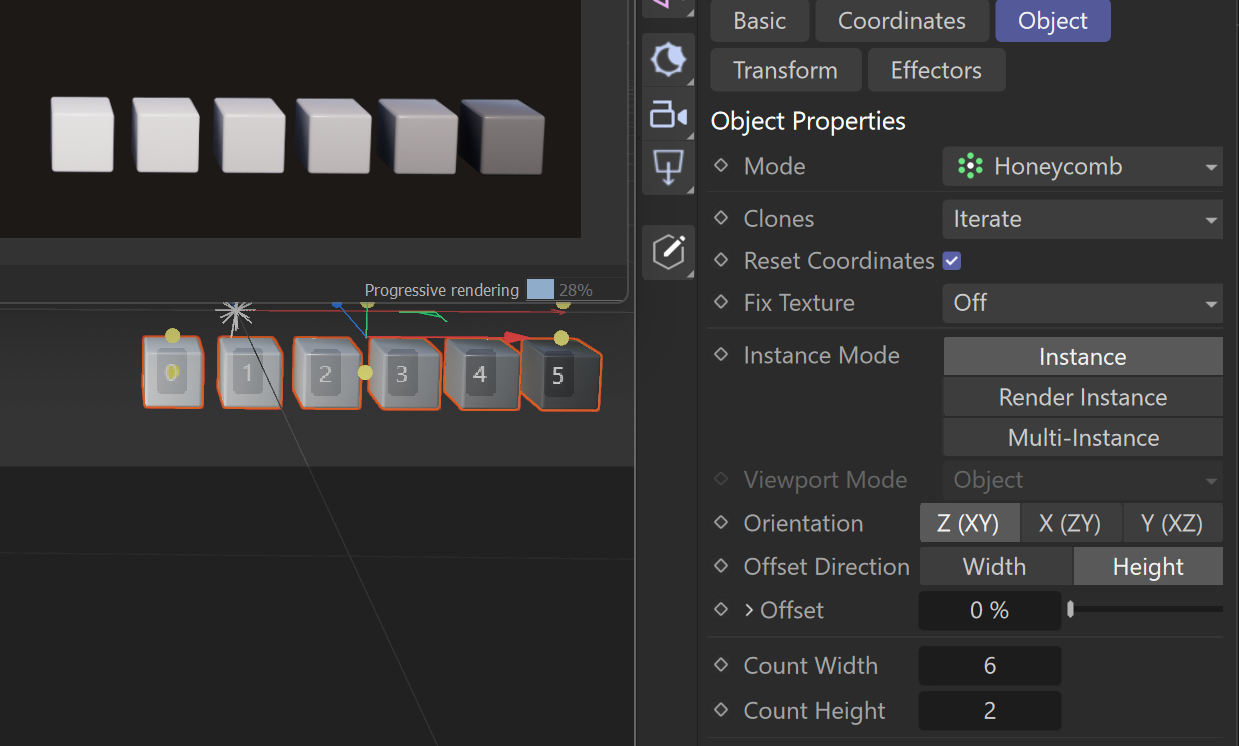Screen dimensions: 1239x746
Task: Click keyframe diamond next to Mode
Action: point(721,166)
